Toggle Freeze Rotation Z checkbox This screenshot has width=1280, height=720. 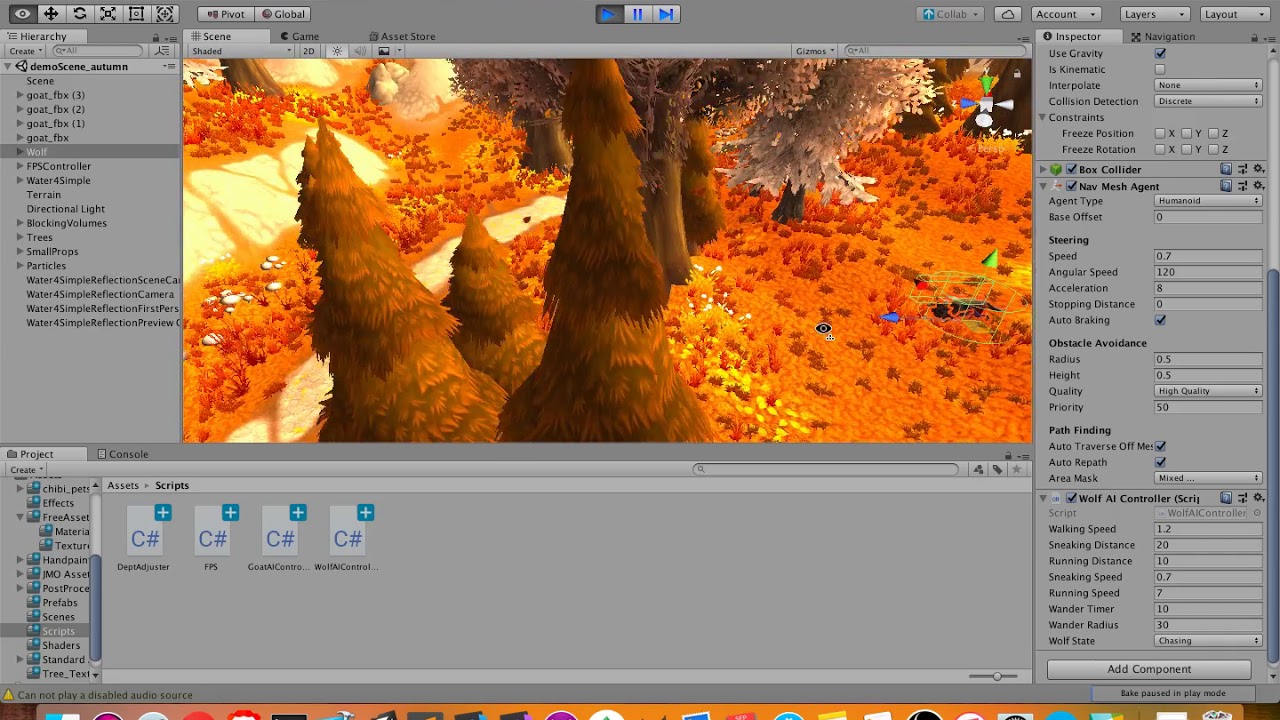(x=1213, y=149)
